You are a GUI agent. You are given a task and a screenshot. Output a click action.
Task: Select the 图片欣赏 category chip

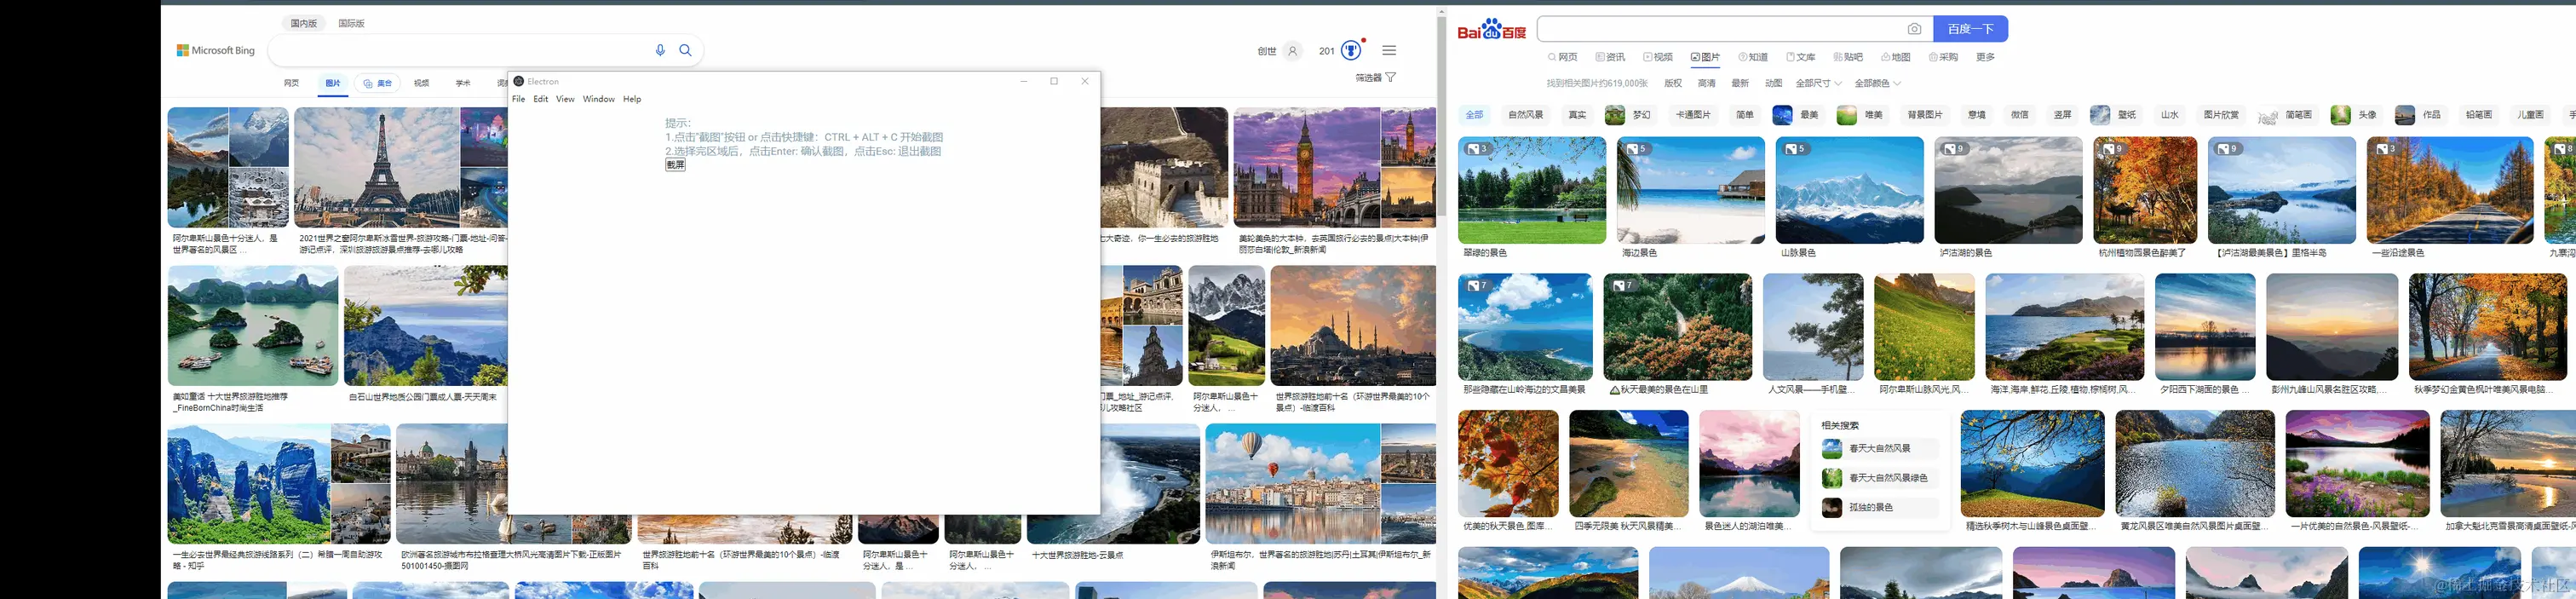click(x=2221, y=115)
